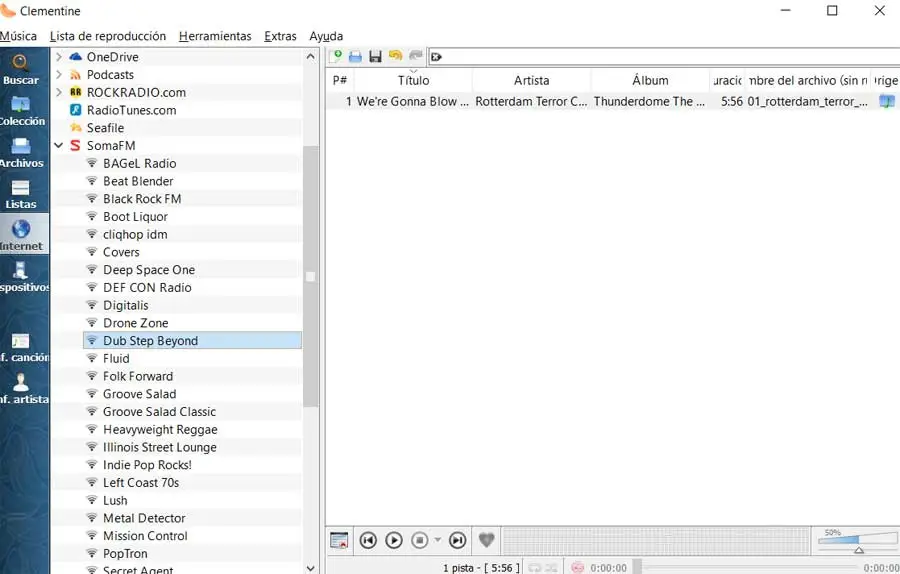This screenshot has width=900, height=574.
Task: Click the ROCKRADIO.com service icon
Action: [x=75, y=92]
